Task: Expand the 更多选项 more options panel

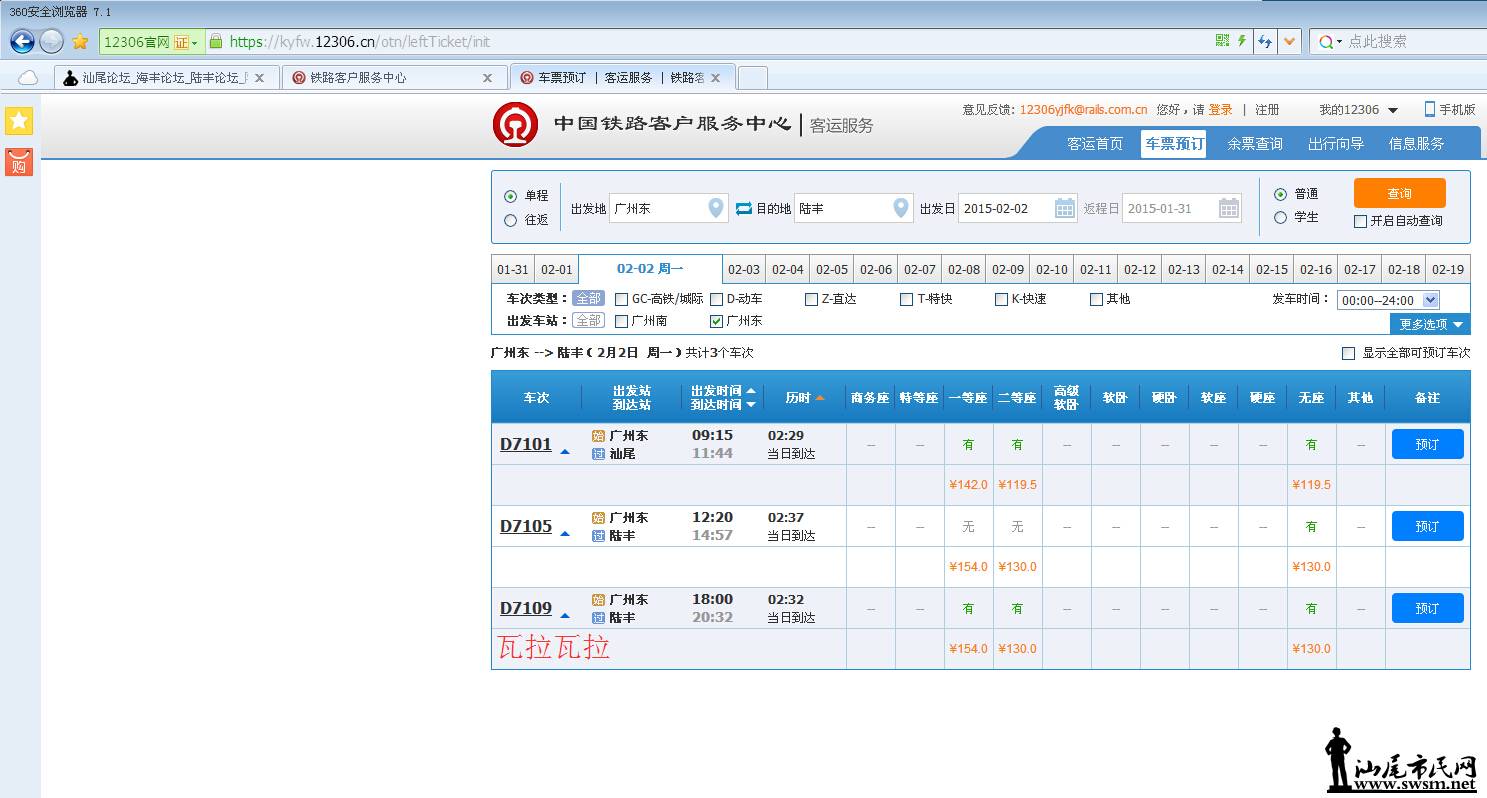Action: 1430,324
